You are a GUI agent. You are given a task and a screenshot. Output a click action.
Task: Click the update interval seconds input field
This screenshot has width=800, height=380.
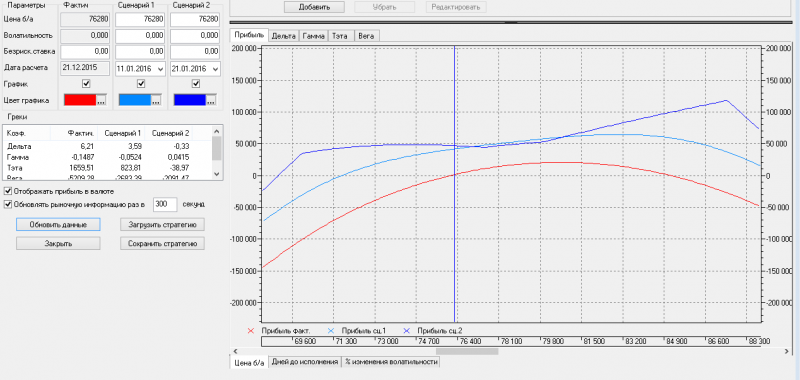[x=165, y=204]
